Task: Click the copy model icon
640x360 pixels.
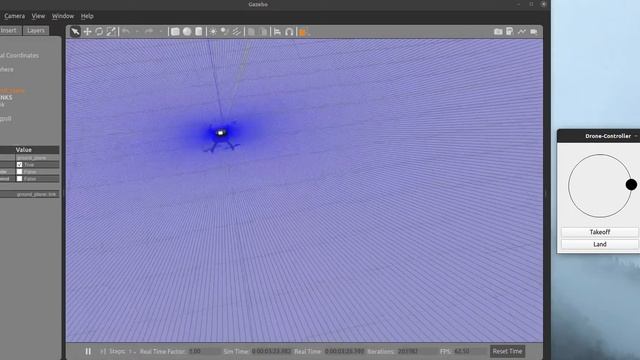Action: [x=251, y=32]
